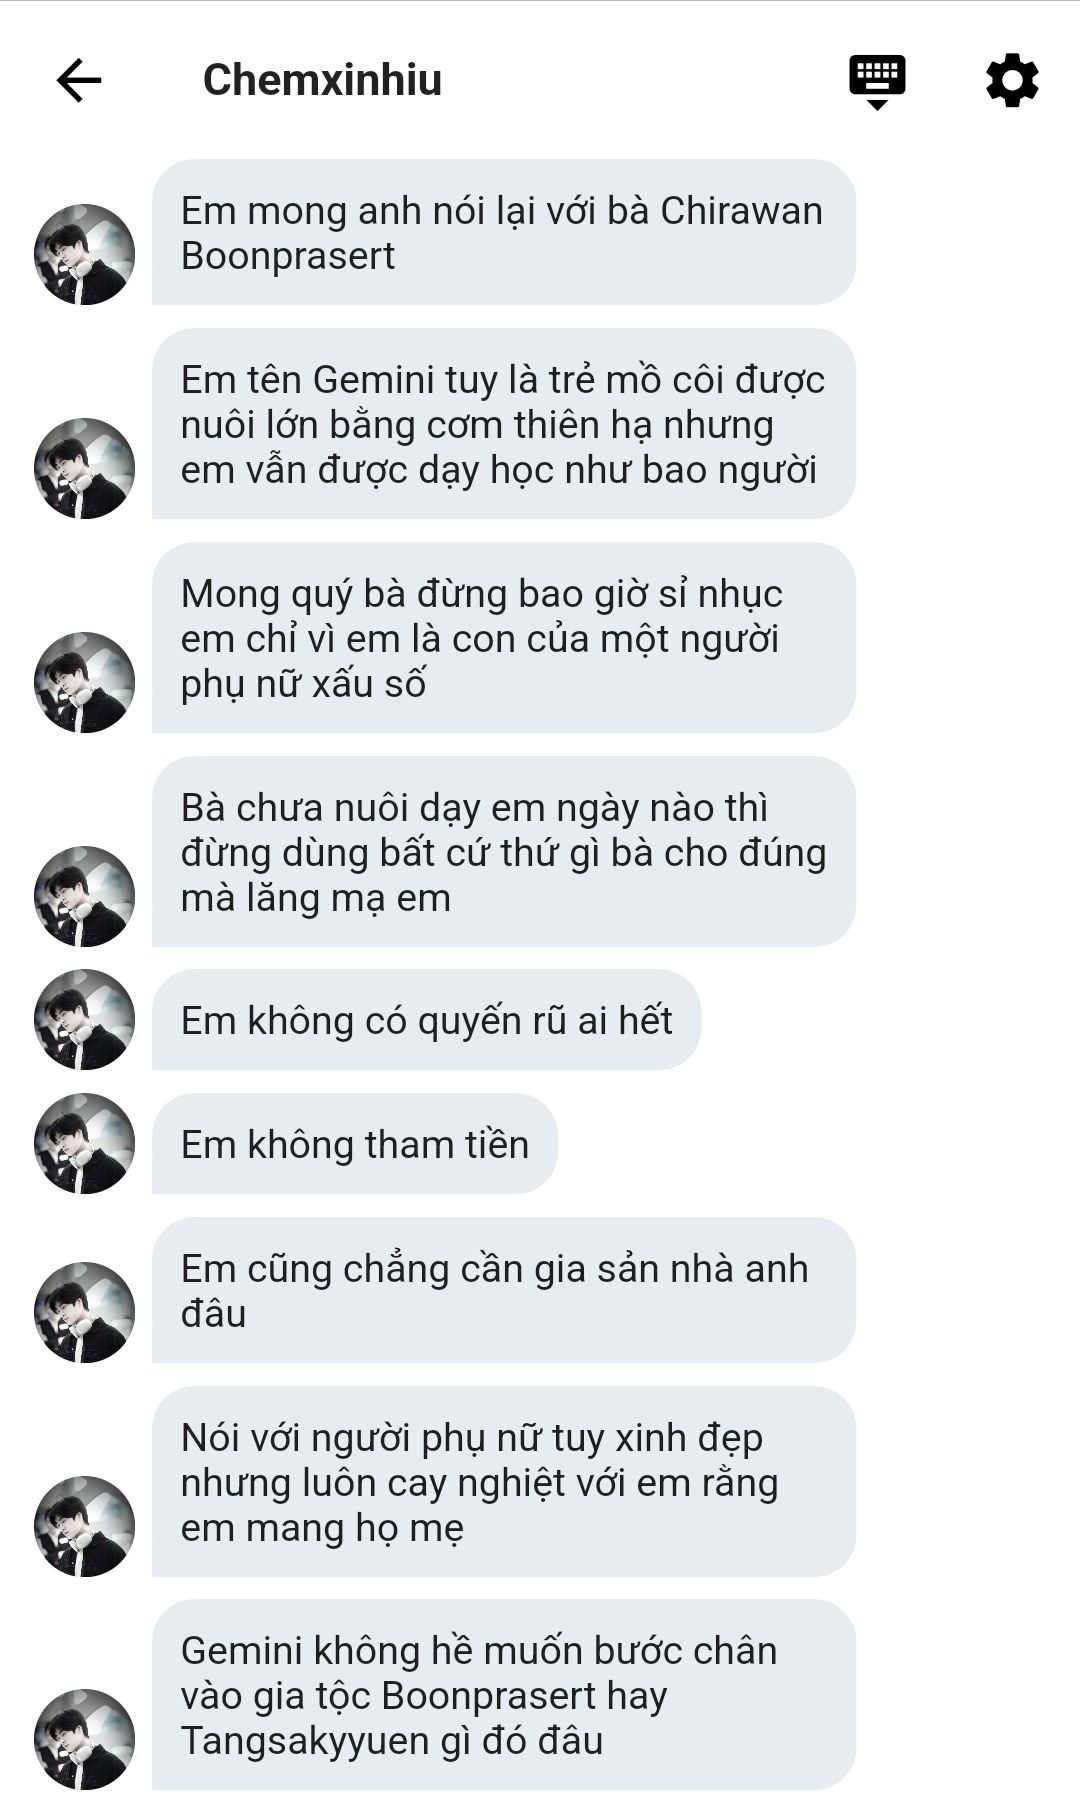Tap avatar beside 'Mong quý bà' message

tap(85, 682)
